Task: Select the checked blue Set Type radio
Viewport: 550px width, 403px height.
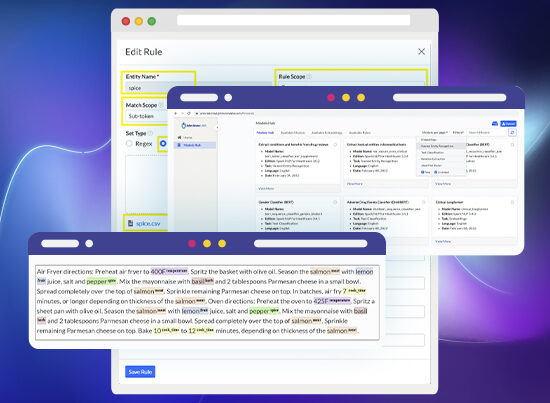Action: coord(163,143)
